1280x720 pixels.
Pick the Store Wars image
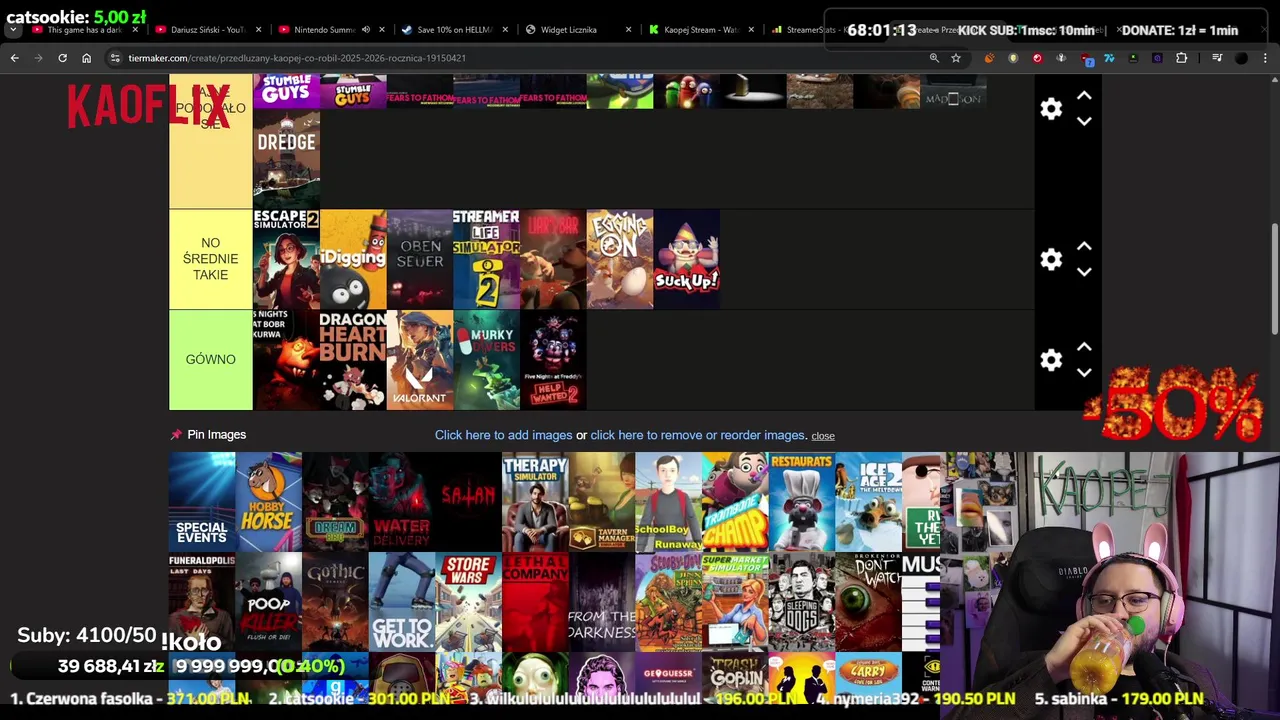tap(468, 602)
